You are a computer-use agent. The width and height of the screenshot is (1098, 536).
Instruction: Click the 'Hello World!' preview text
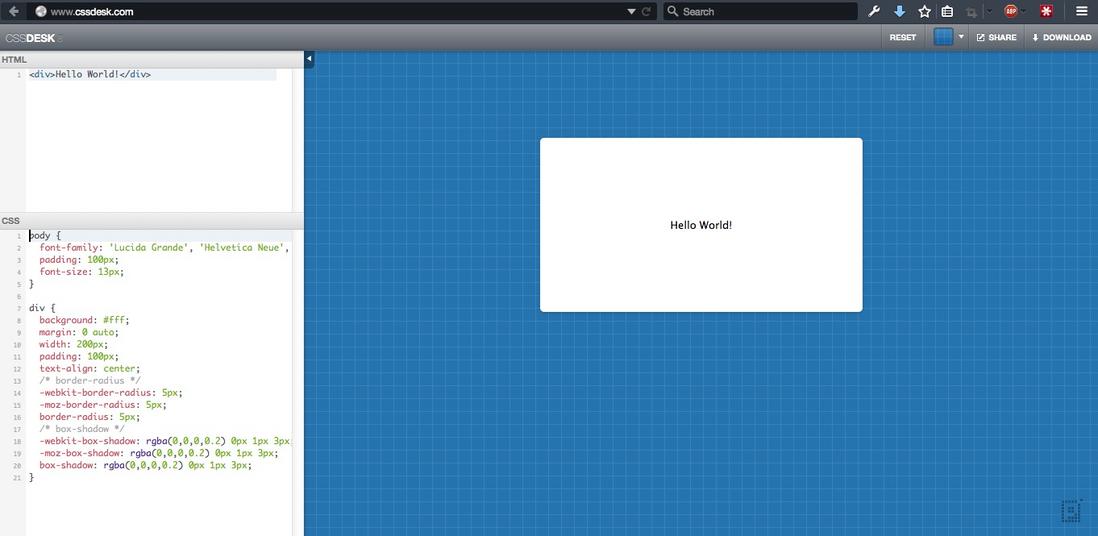coord(701,226)
